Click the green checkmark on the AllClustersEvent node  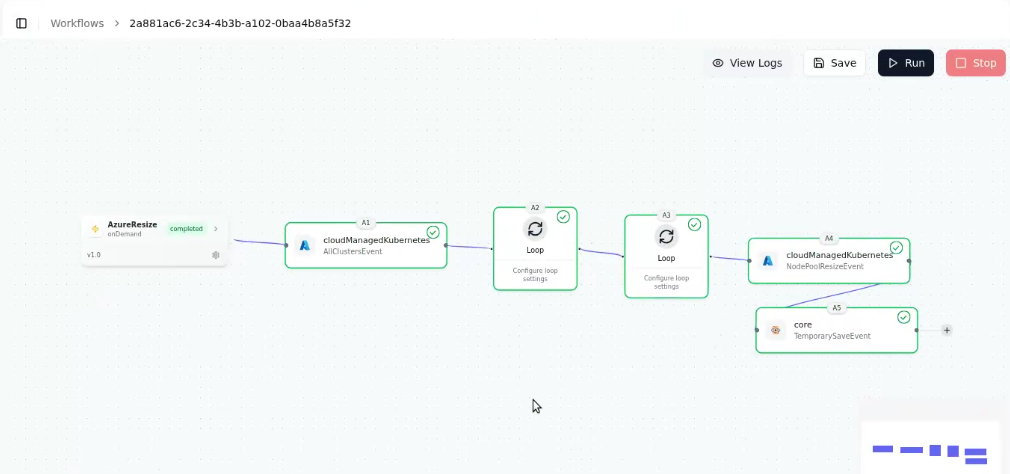(433, 232)
